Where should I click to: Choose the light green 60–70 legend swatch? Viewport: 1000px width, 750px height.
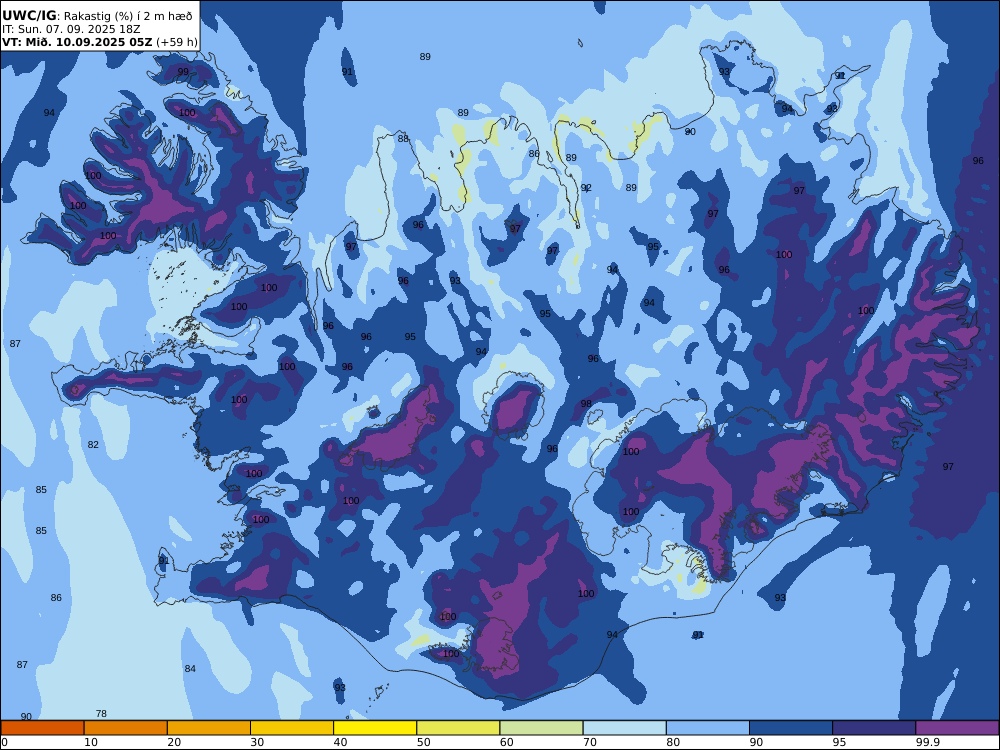(x=541, y=728)
